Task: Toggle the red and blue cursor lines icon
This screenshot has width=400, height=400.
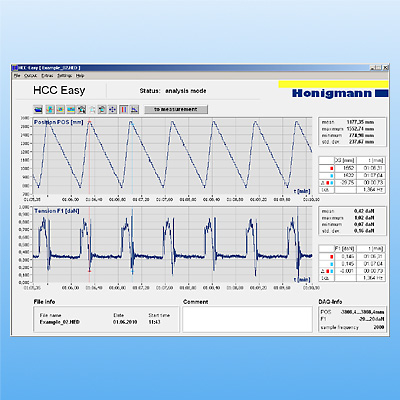Action: click(123, 109)
